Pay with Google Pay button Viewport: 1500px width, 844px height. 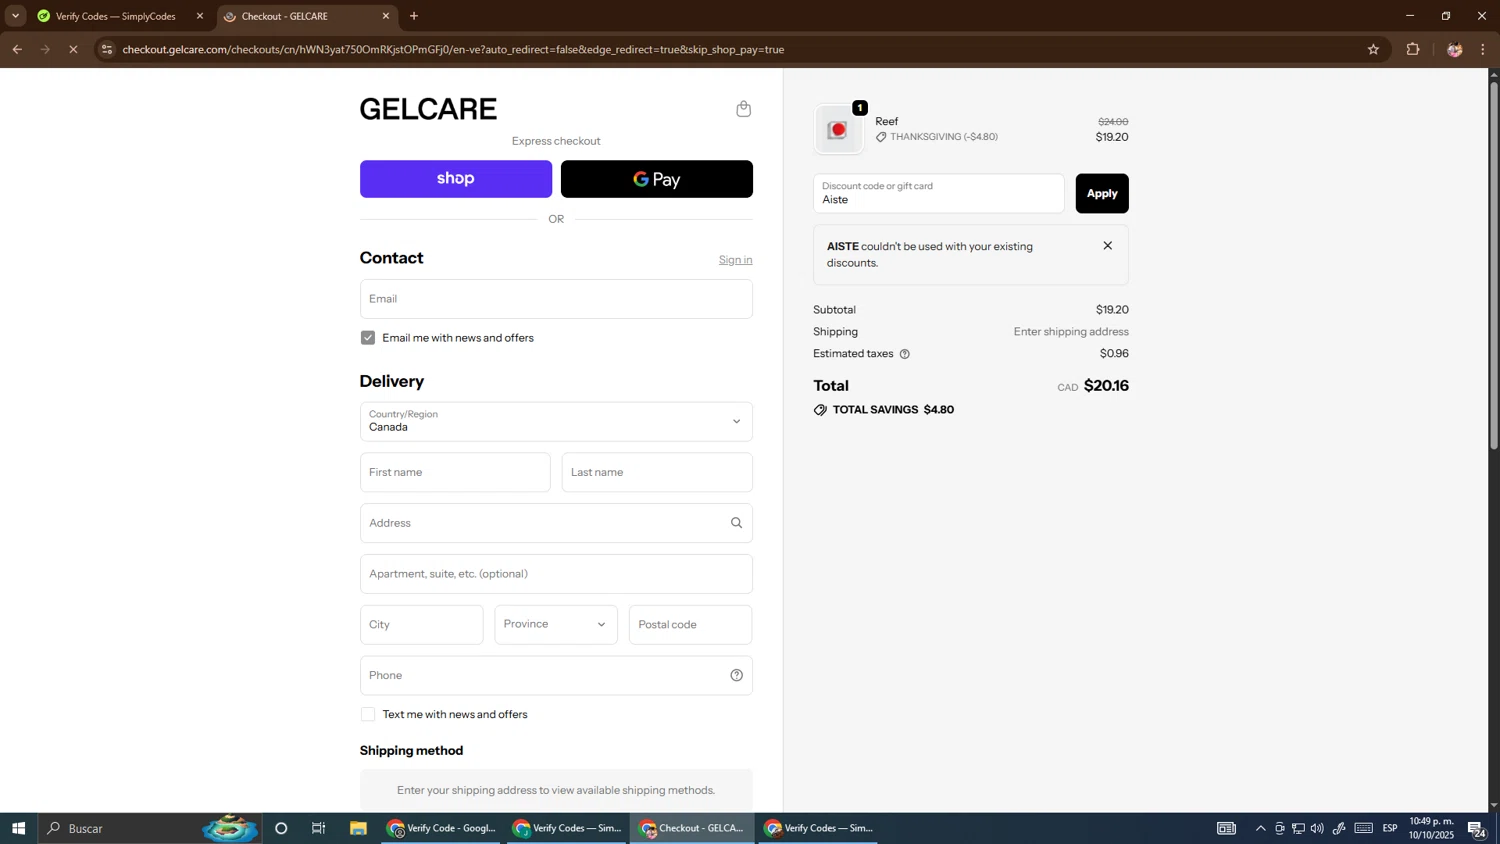click(657, 179)
